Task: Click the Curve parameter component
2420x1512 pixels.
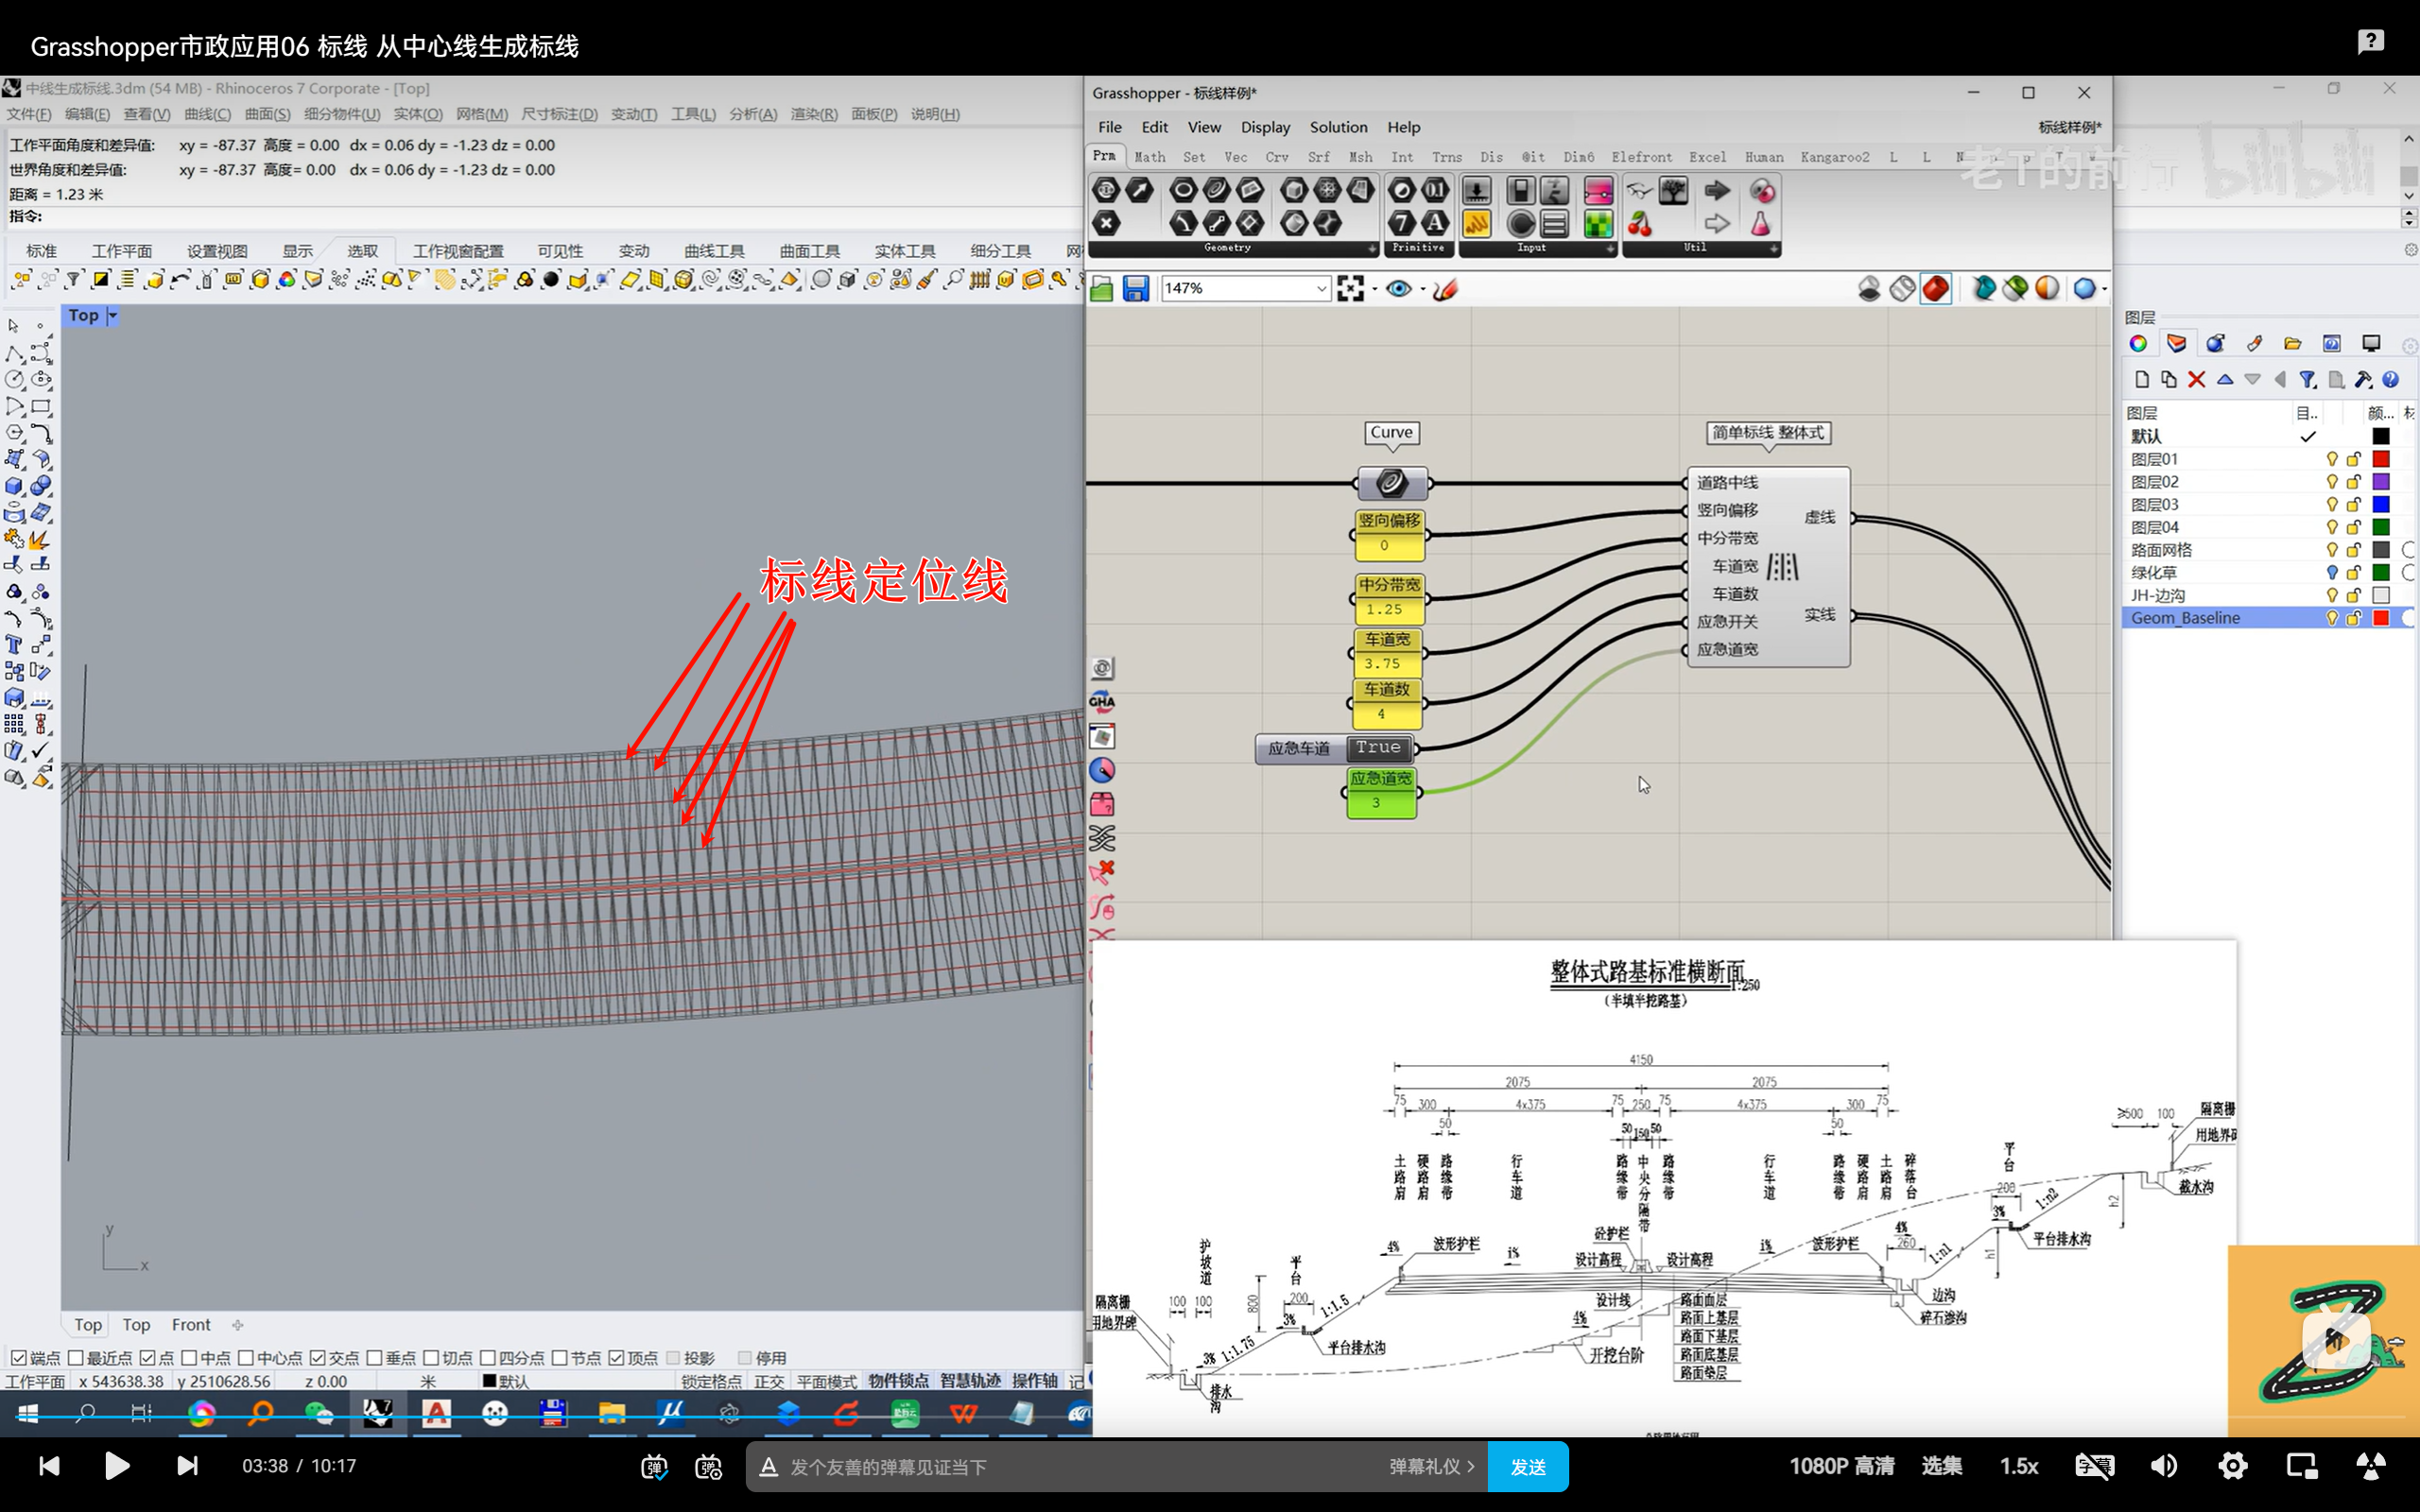Action: click(x=1391, y=484)
